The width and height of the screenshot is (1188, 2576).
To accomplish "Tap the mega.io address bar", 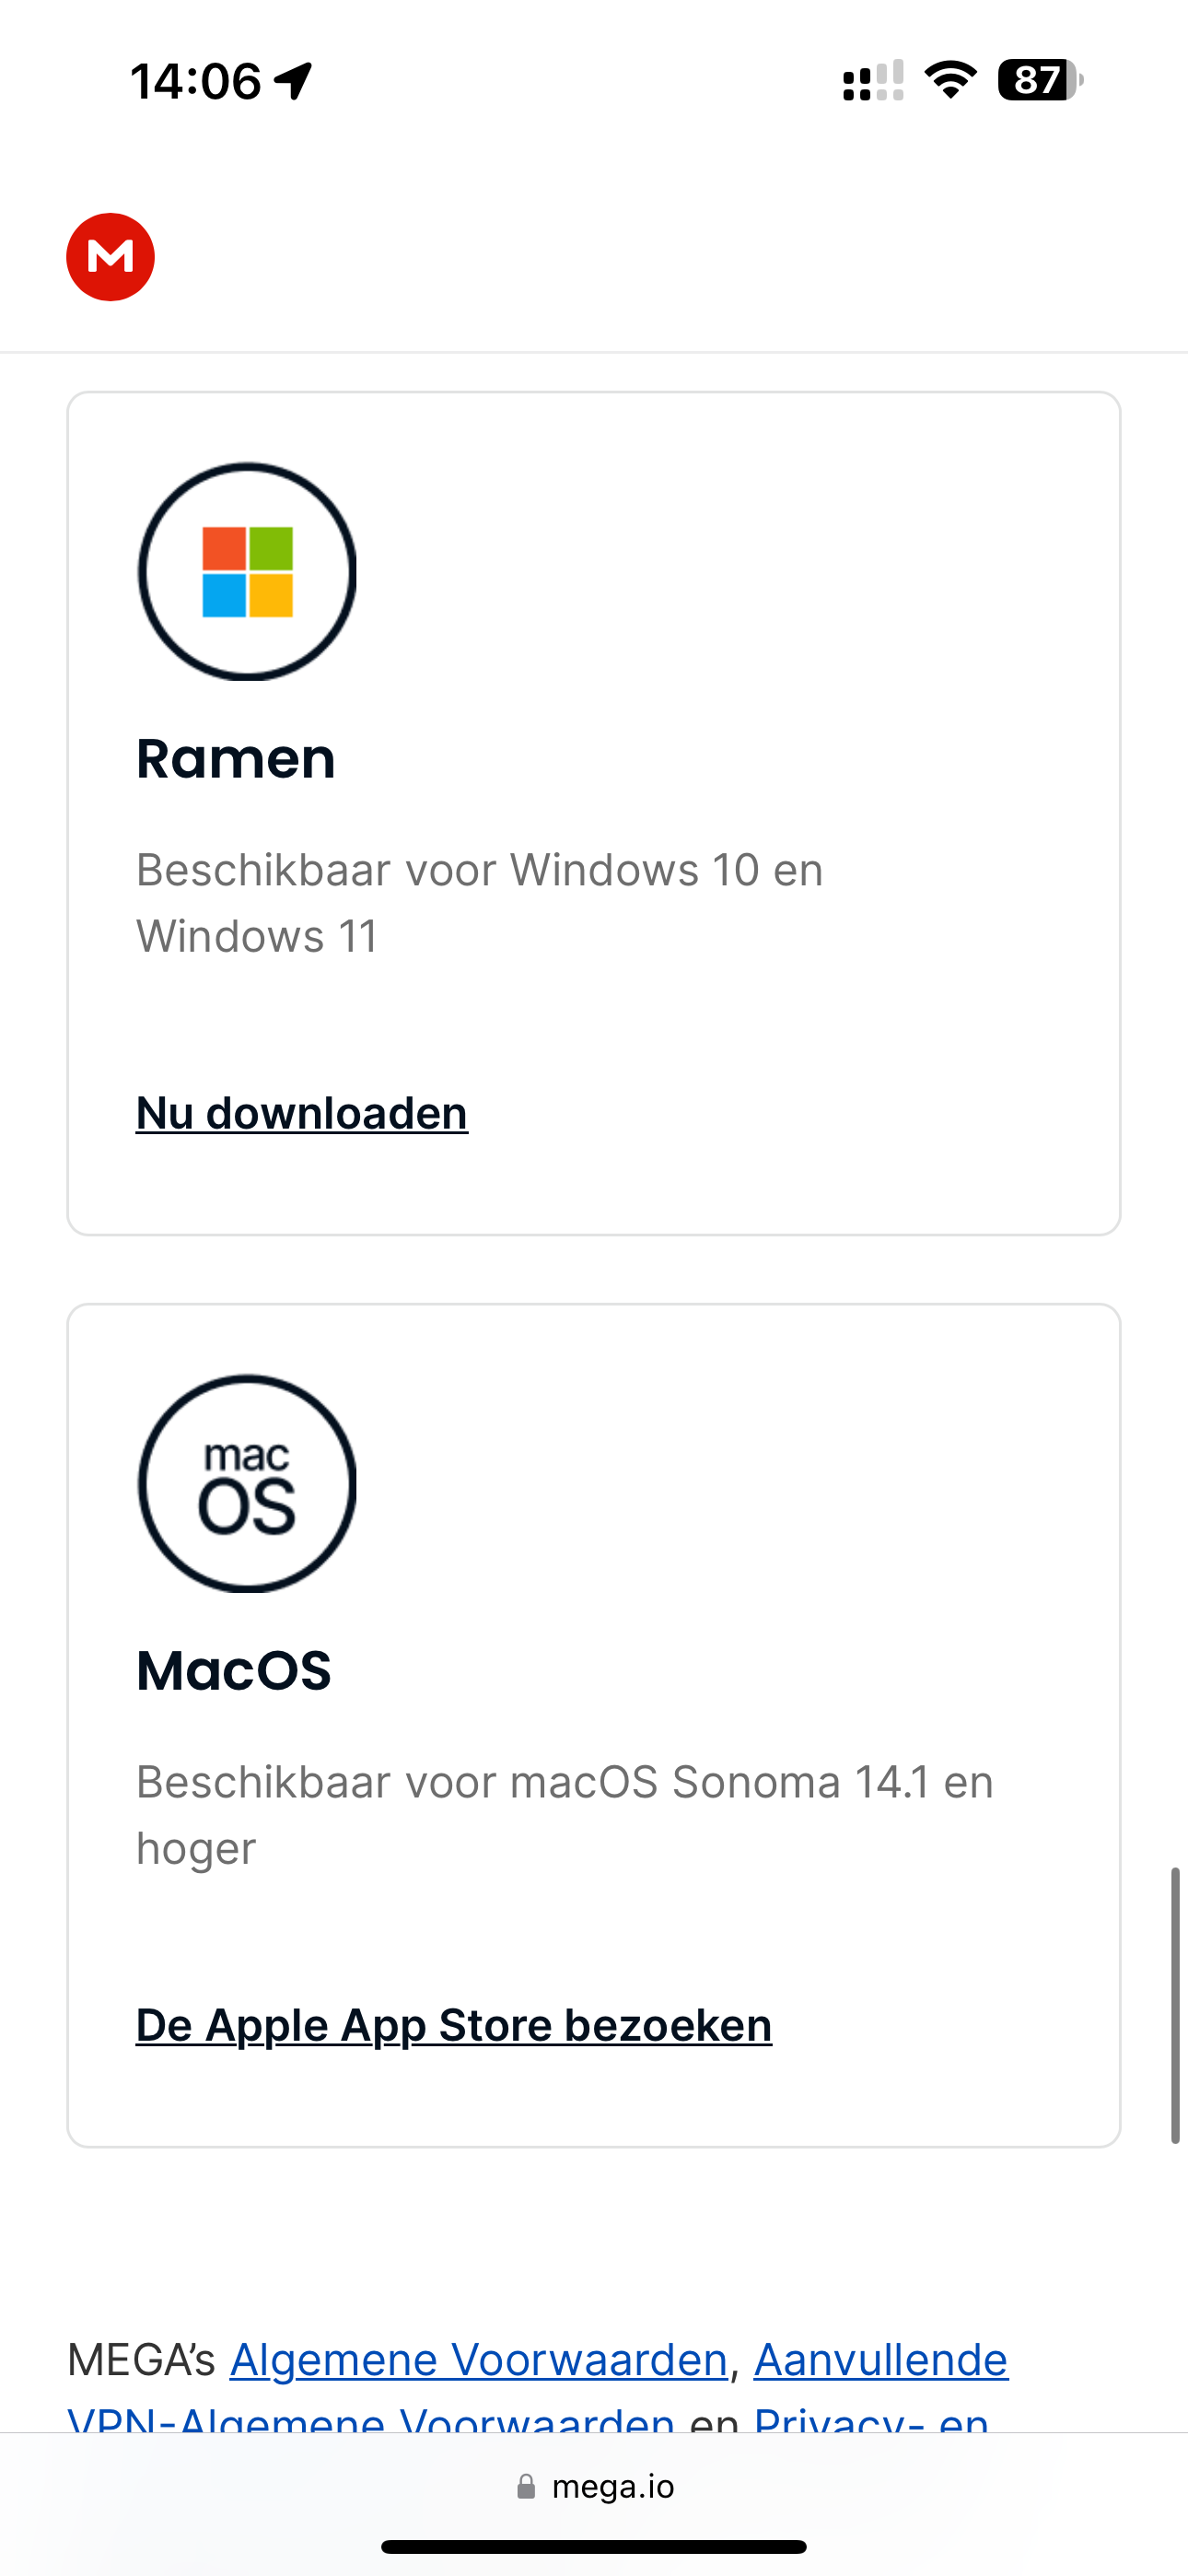I will (x=594, y=2487).
